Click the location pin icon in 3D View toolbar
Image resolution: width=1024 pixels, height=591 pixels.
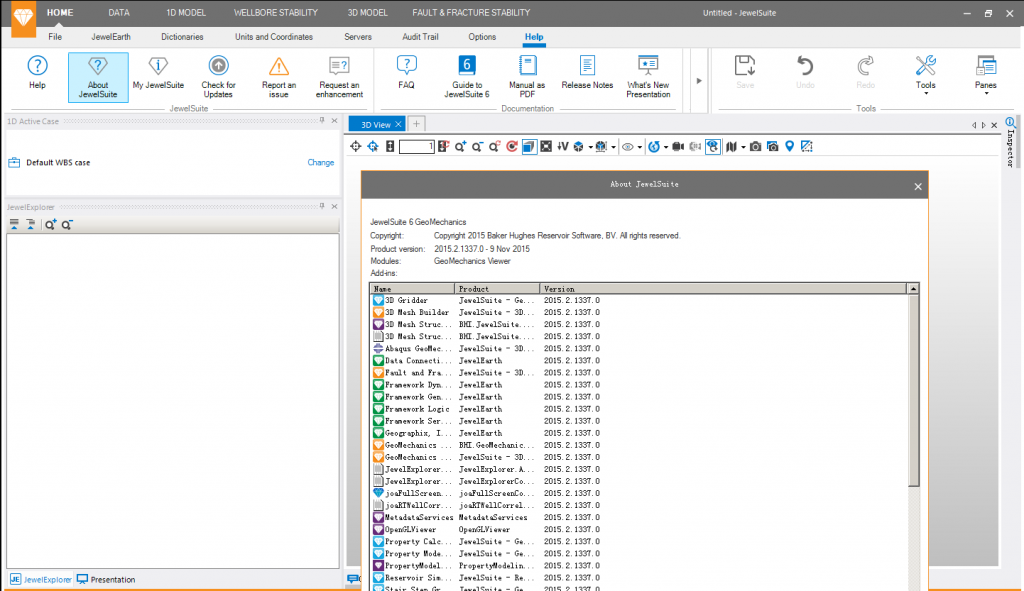[x=790, y=146]
